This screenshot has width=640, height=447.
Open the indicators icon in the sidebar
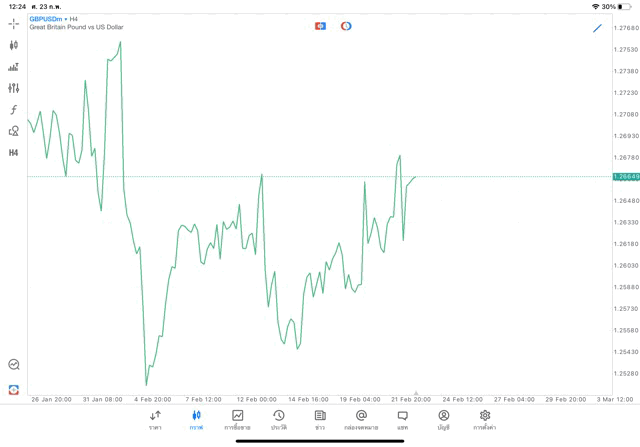[13, 67]
